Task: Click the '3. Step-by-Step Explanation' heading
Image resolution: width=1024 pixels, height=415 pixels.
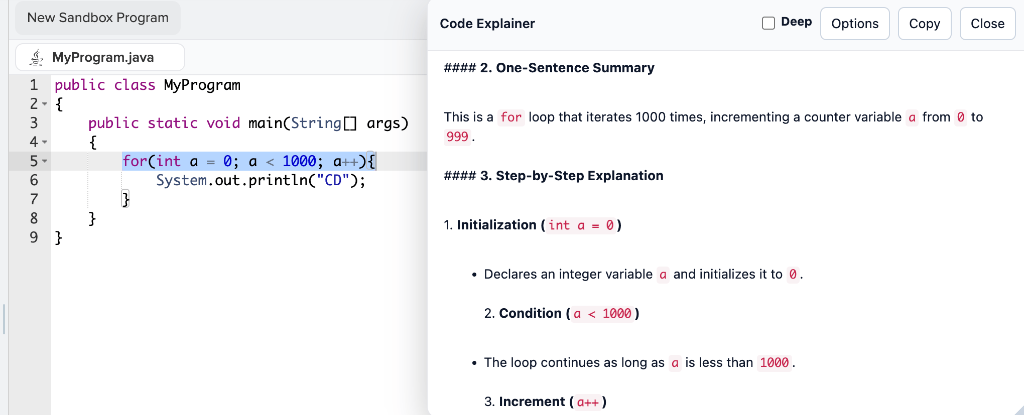Action: click(x=553, y=176)
